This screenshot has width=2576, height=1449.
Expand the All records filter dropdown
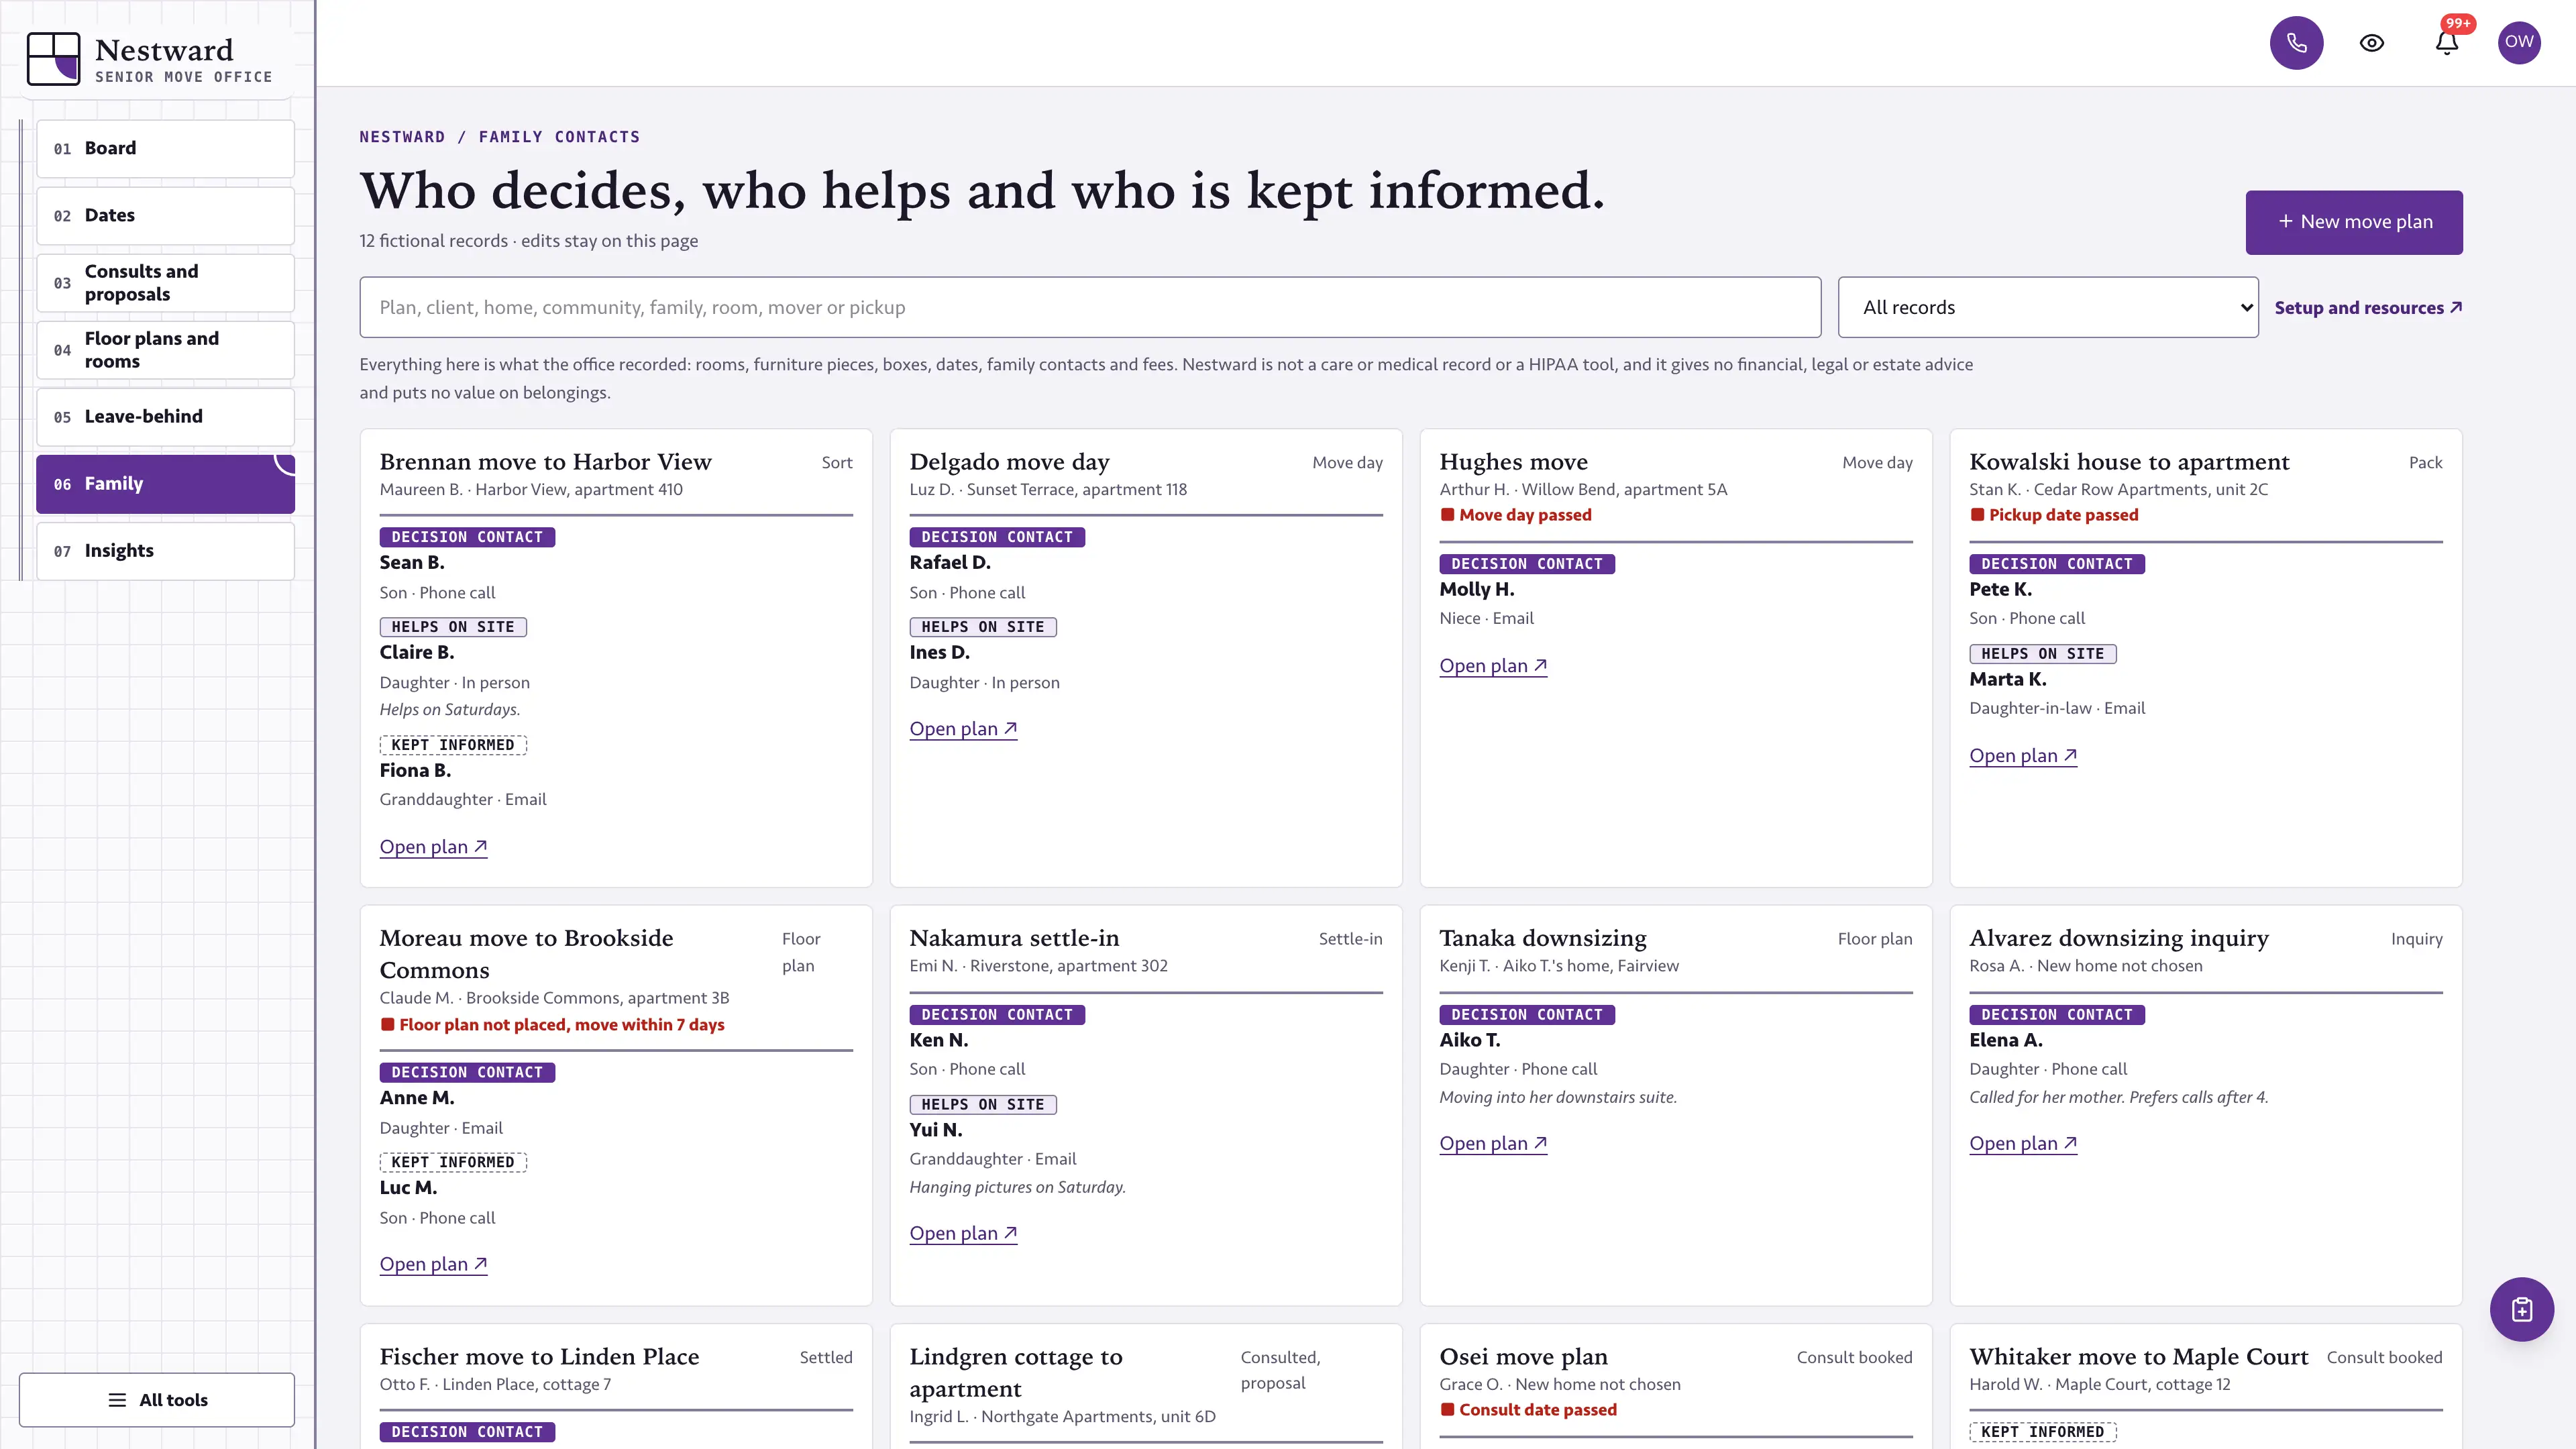pos(2048,307)
